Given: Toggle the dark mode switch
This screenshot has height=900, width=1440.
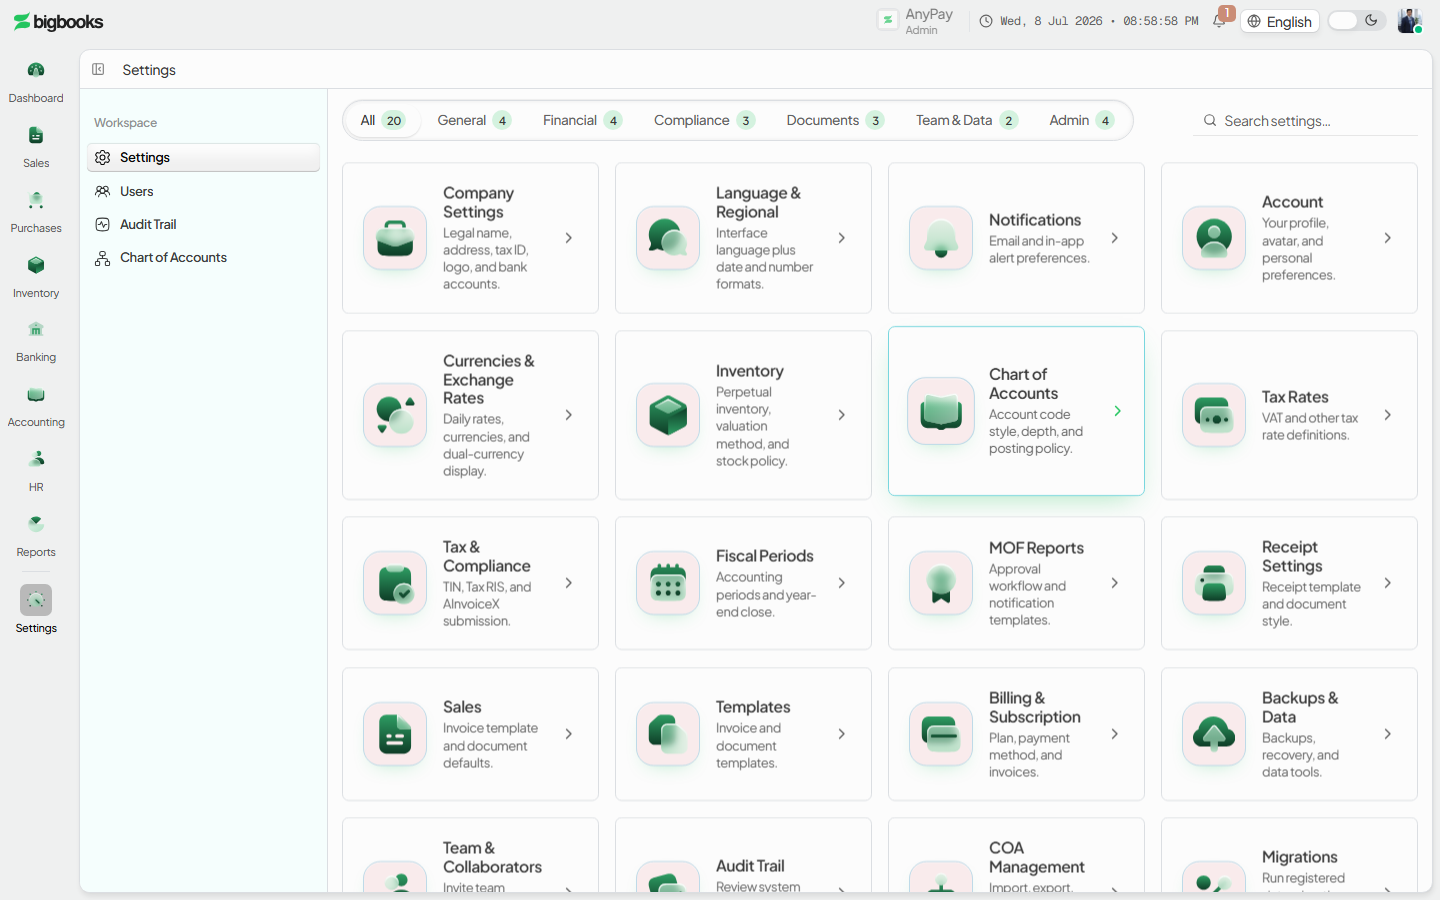Looking at the screenshot, I should coord(1357,21).
